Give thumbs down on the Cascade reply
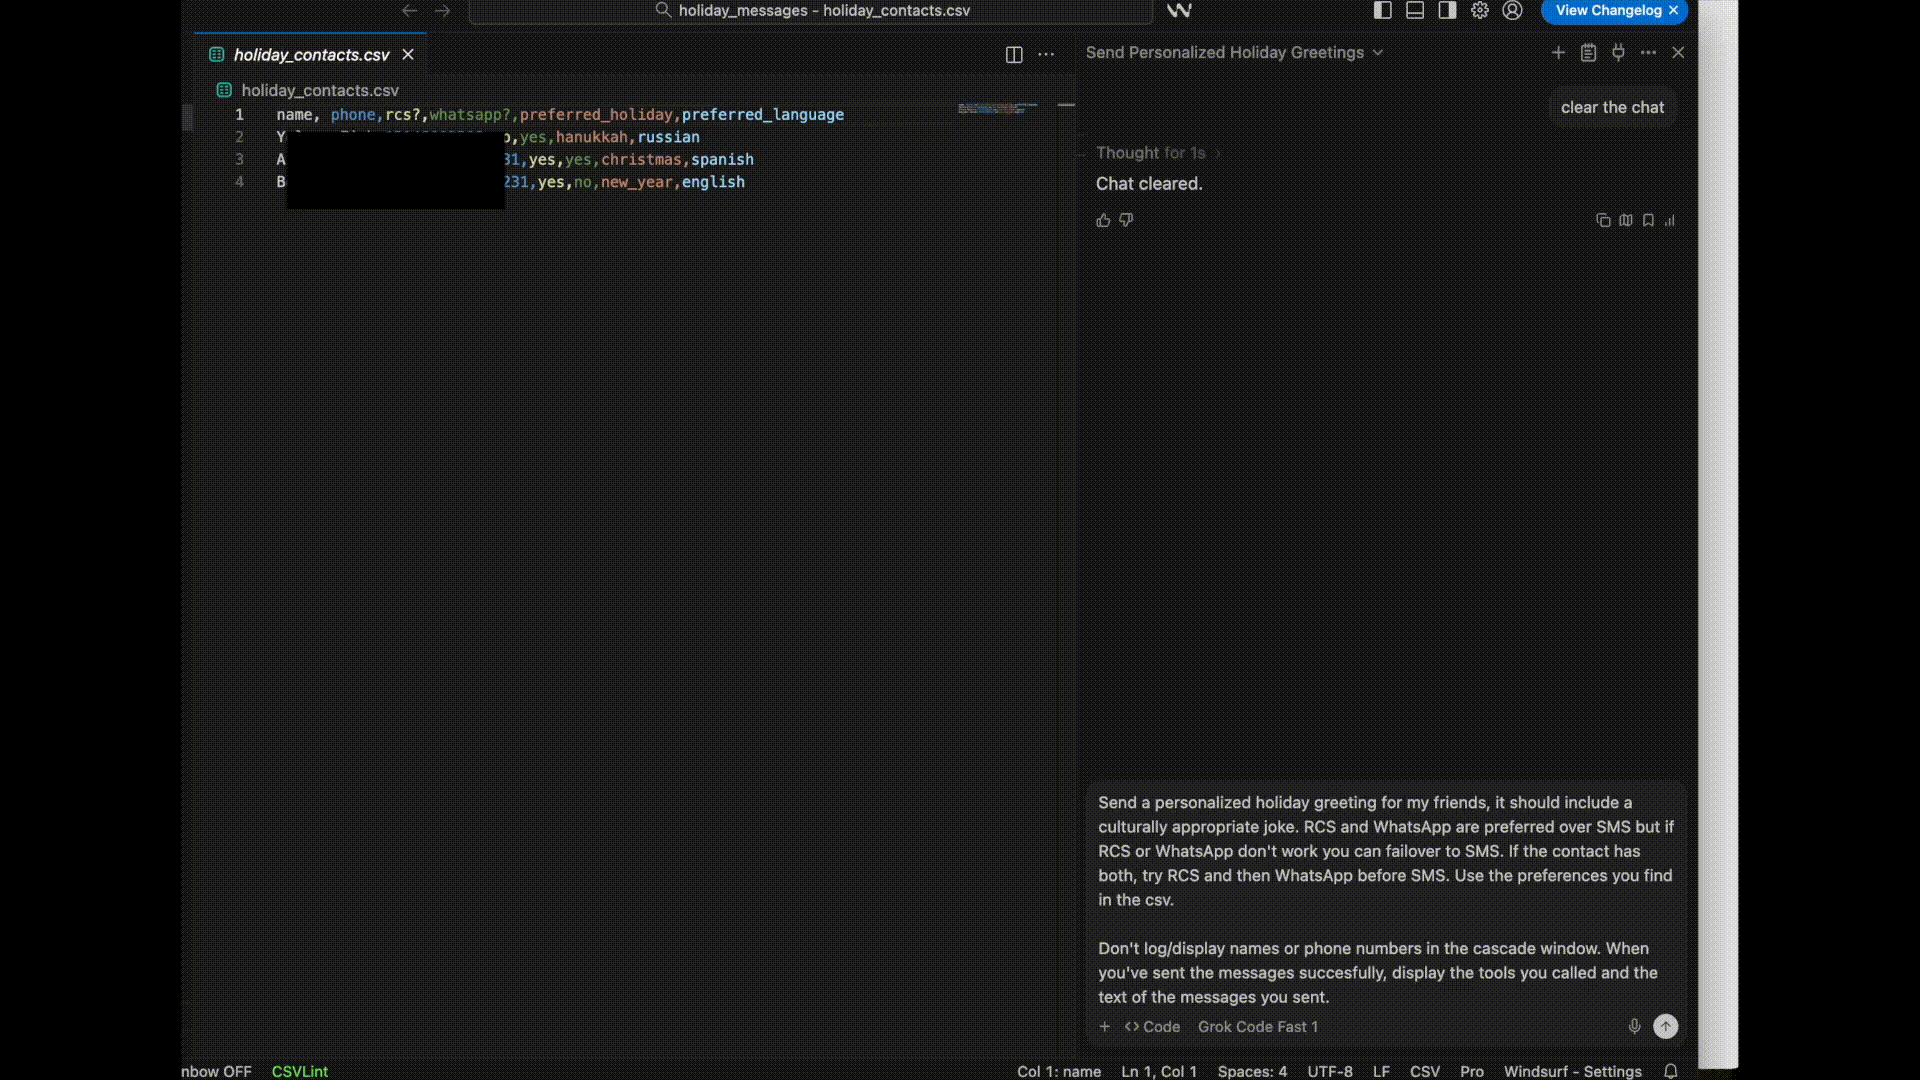Viewport: 1920px width, 1080px height. pos(1126,220)
